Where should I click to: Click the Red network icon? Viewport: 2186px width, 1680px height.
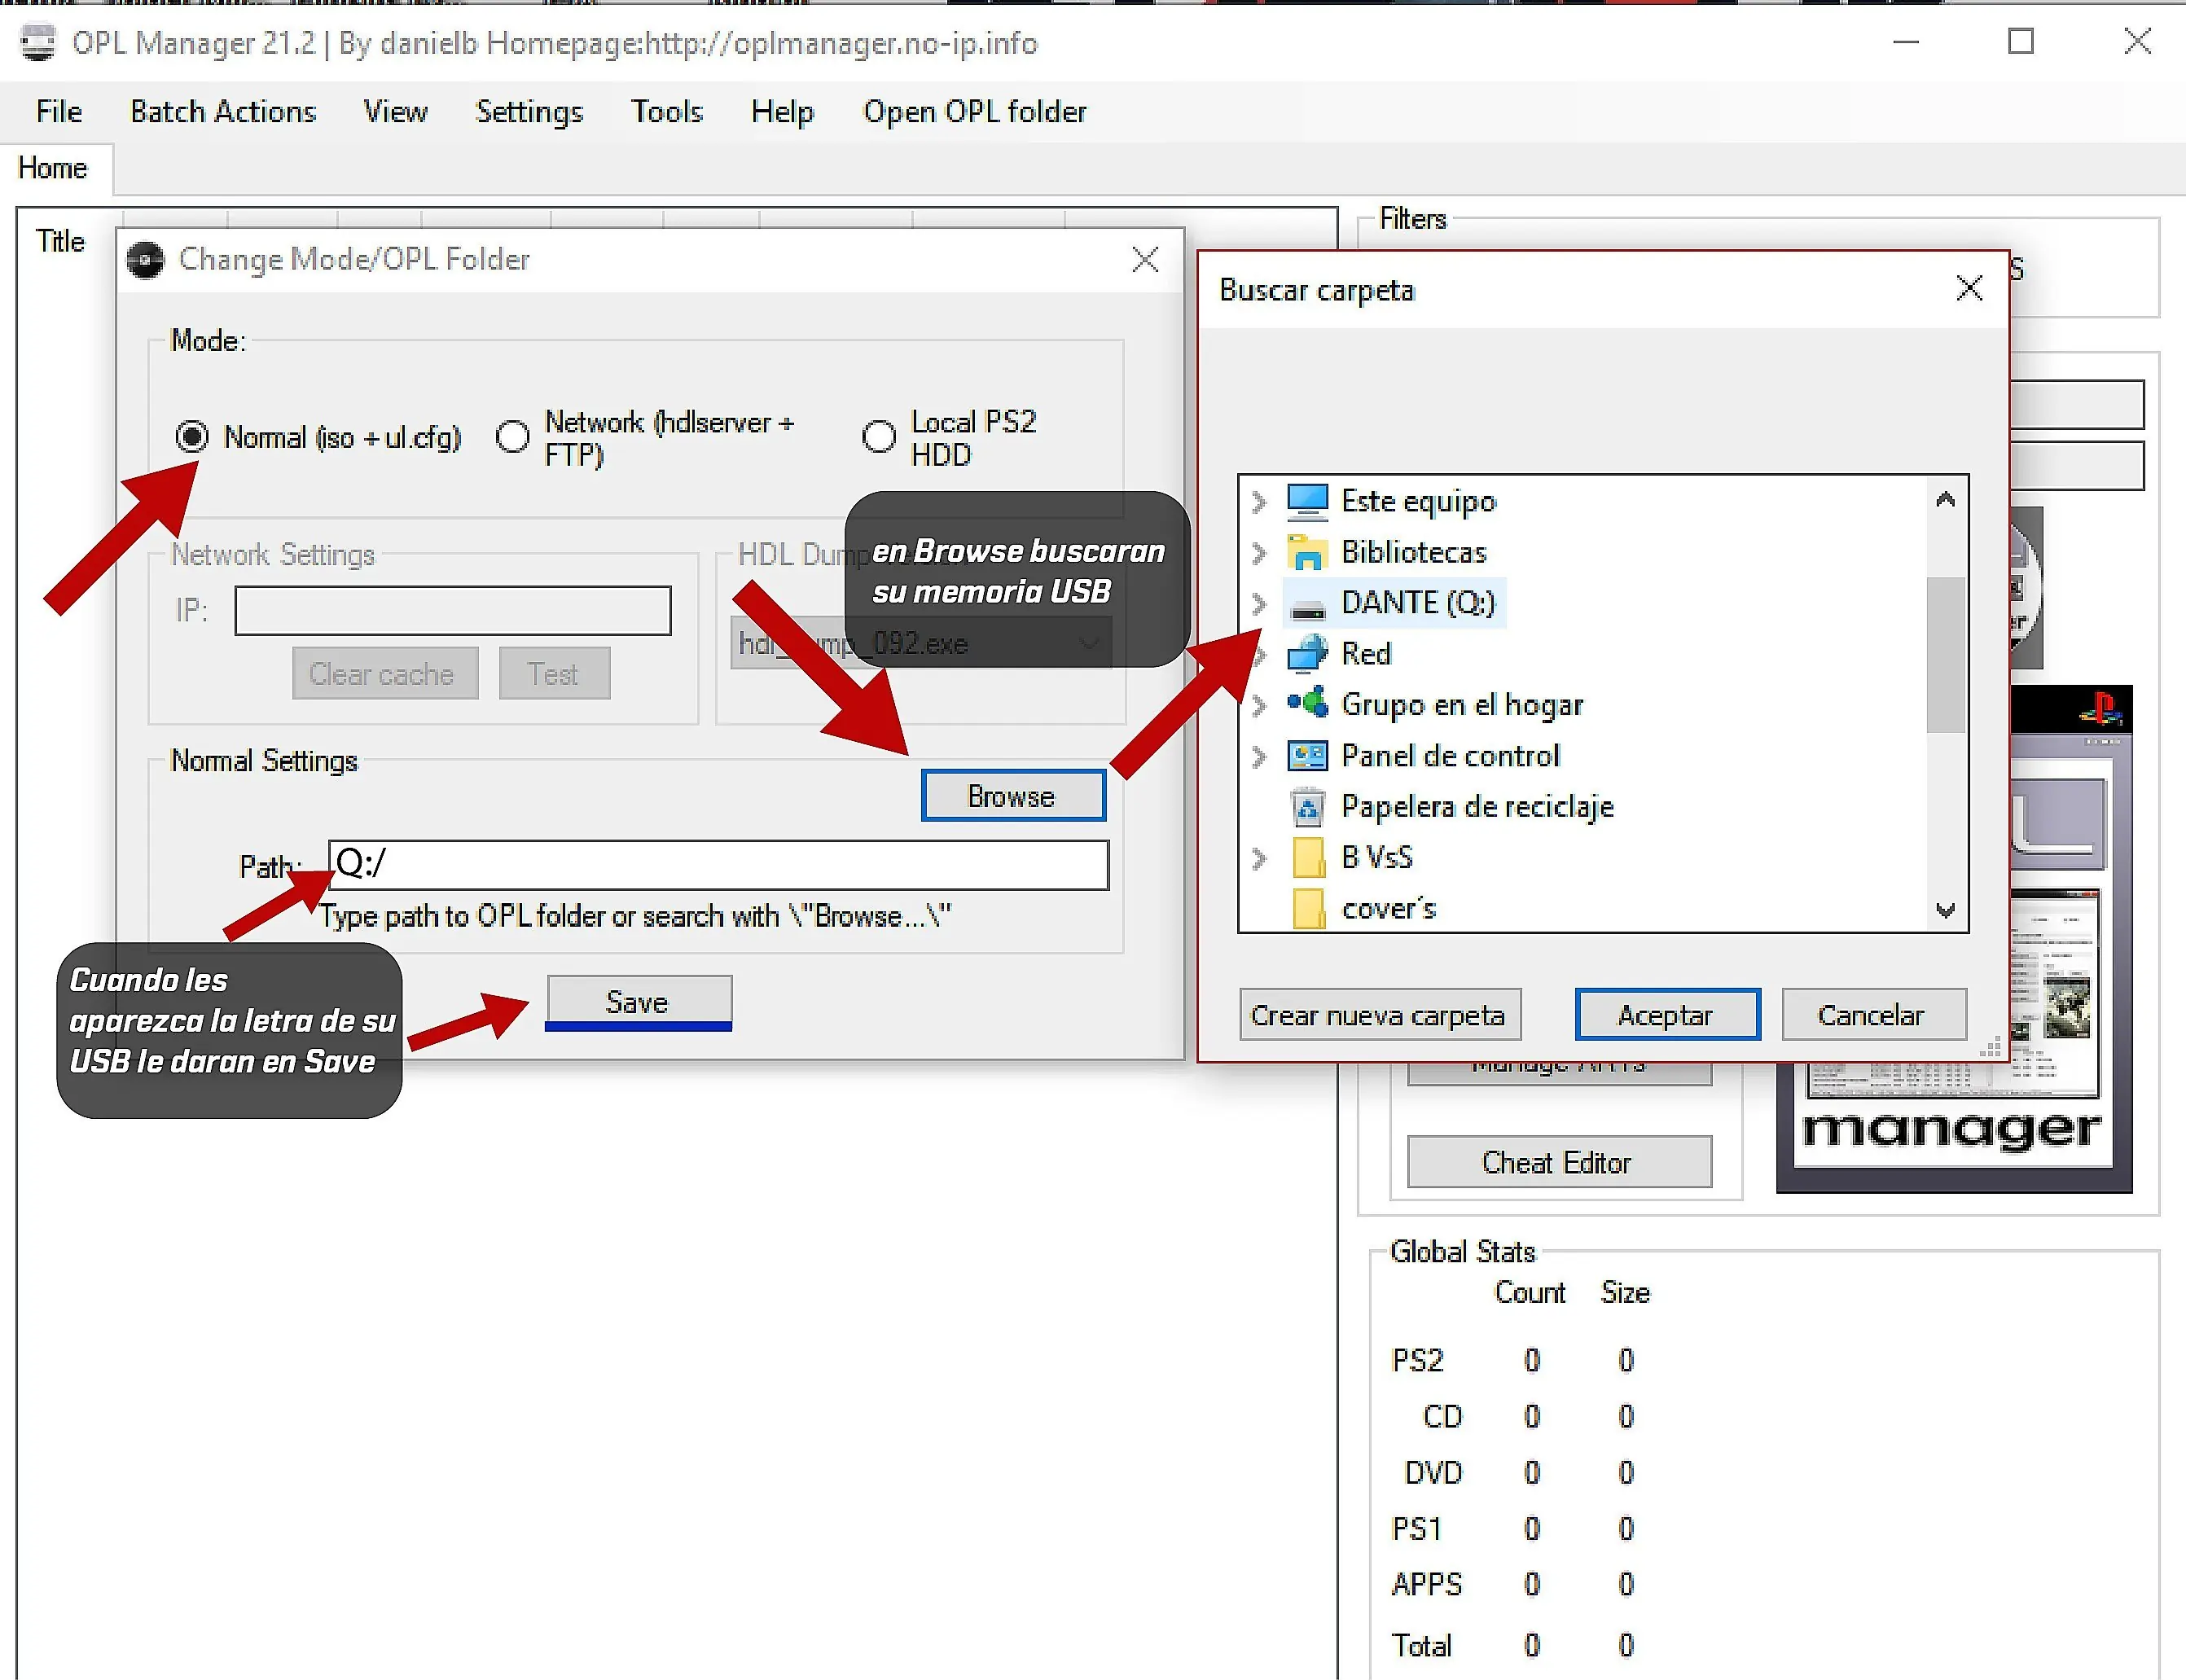(x=1307, y=653)
